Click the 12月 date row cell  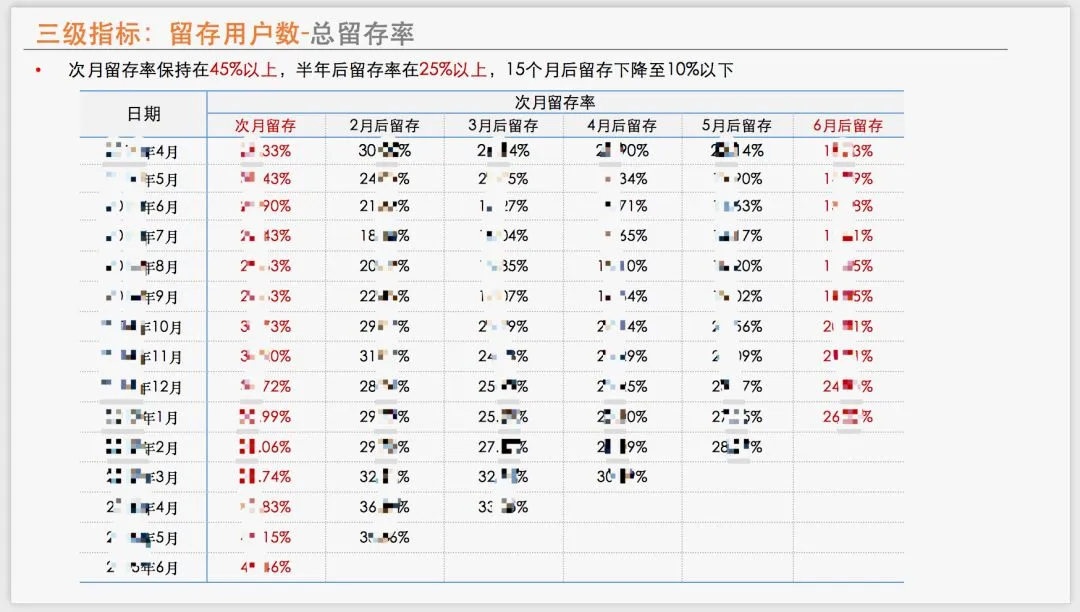[141, 387]
